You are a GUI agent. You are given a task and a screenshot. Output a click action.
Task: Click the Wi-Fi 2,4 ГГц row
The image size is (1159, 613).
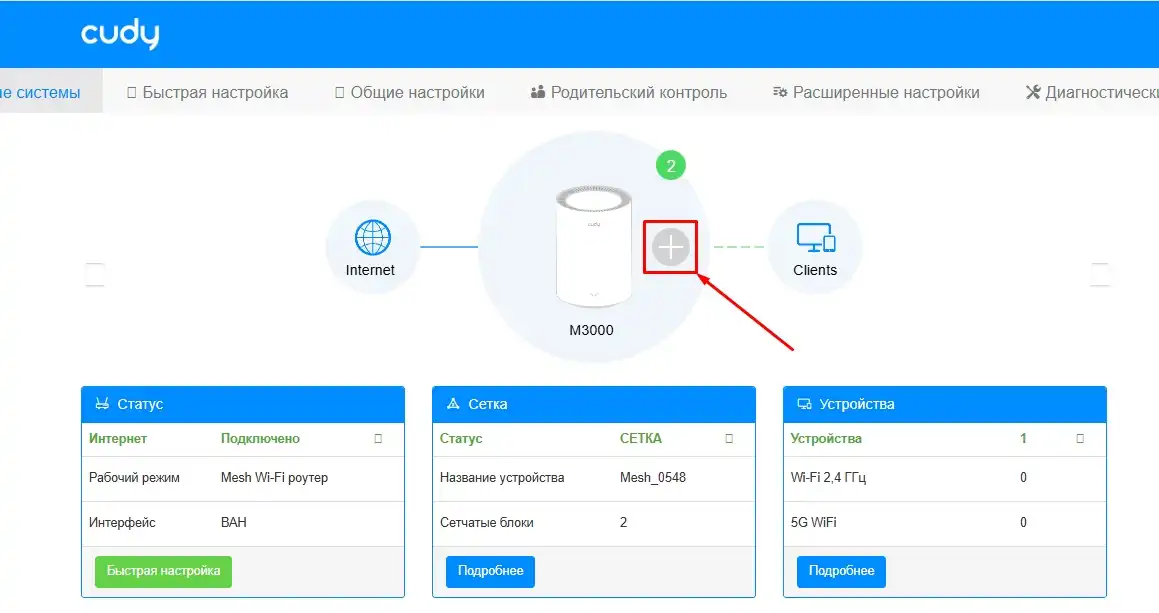(945, 478)
